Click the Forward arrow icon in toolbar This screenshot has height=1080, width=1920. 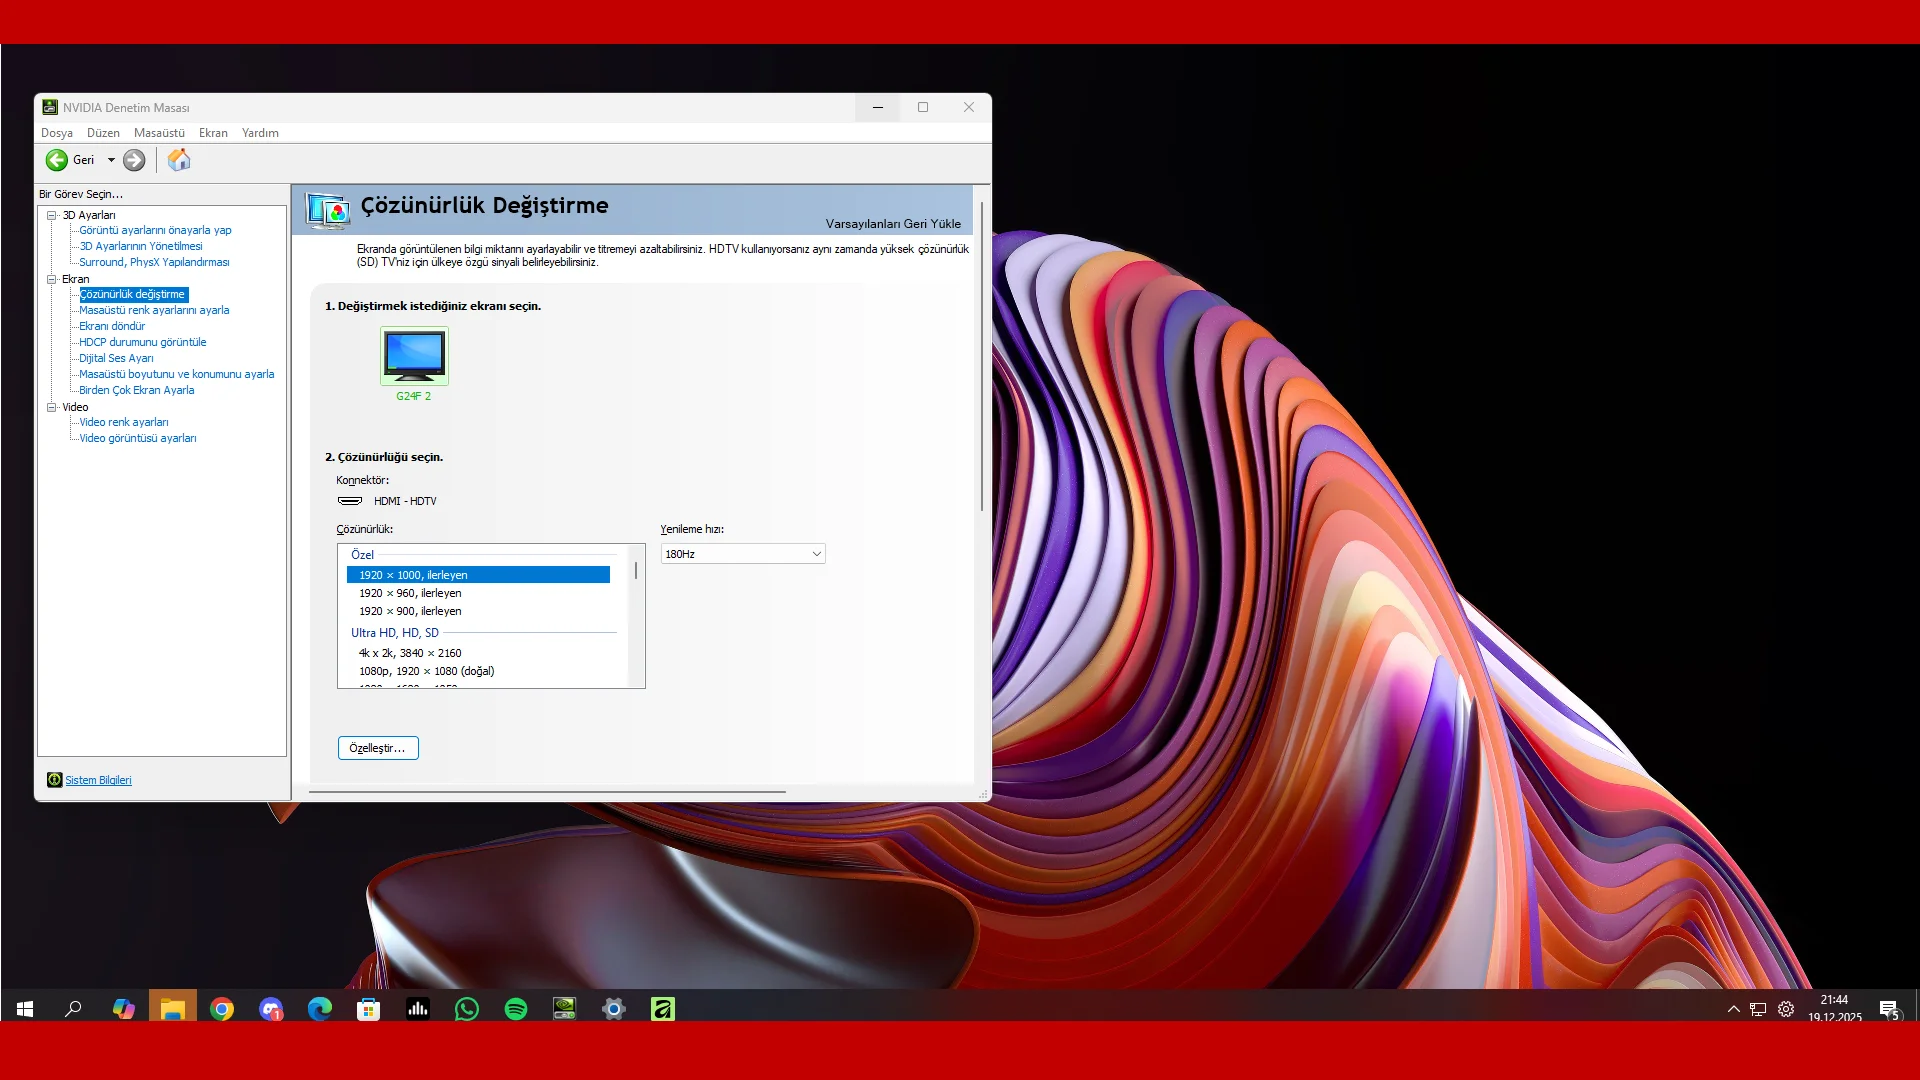[x=134, y=160]
